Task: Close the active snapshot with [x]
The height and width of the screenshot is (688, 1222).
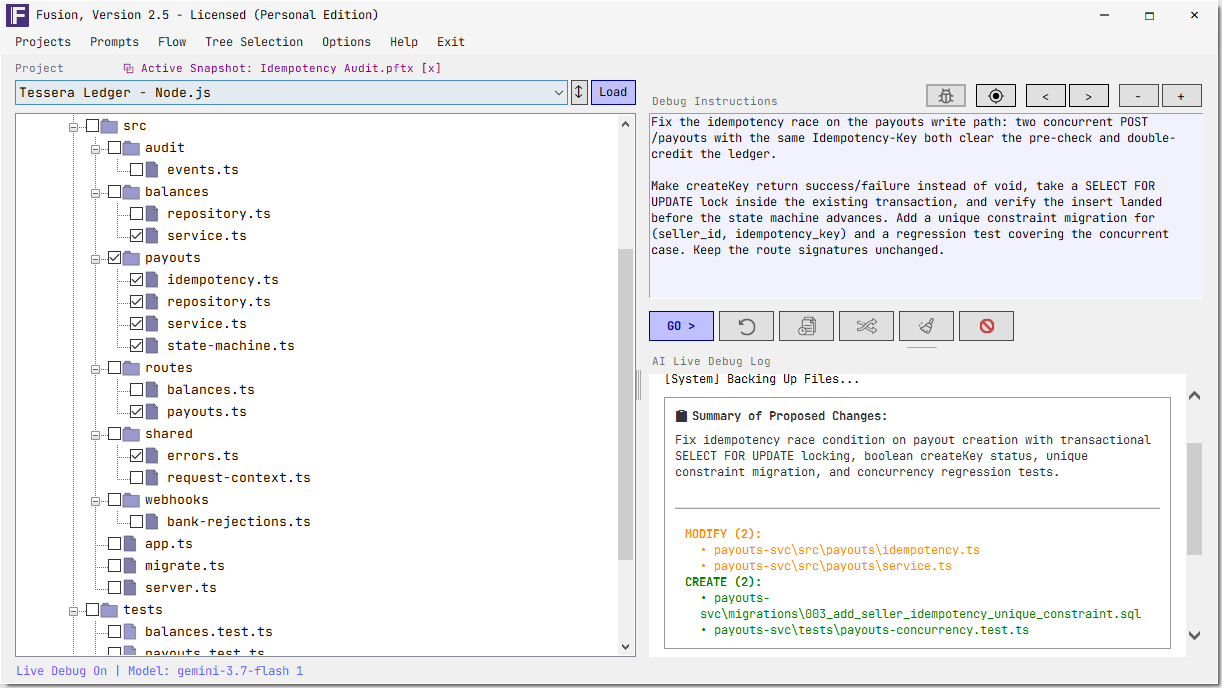Action: pyautogui.click(x=431, y=68)
